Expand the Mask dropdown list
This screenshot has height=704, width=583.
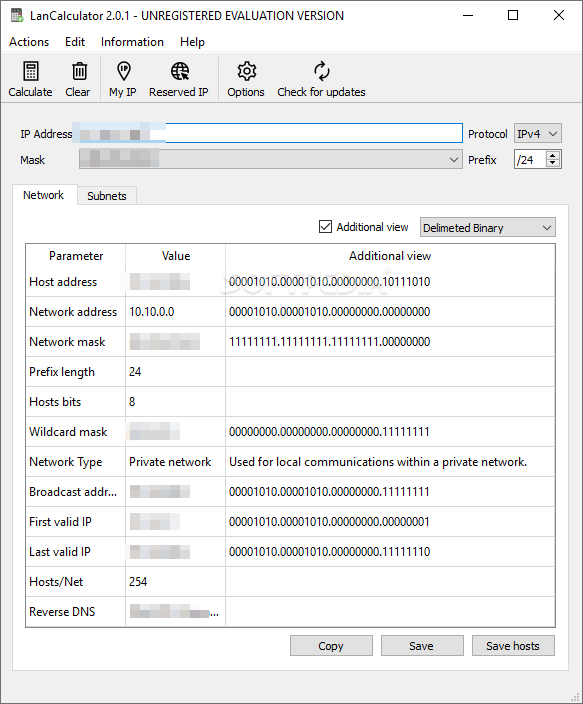(454, 160)
